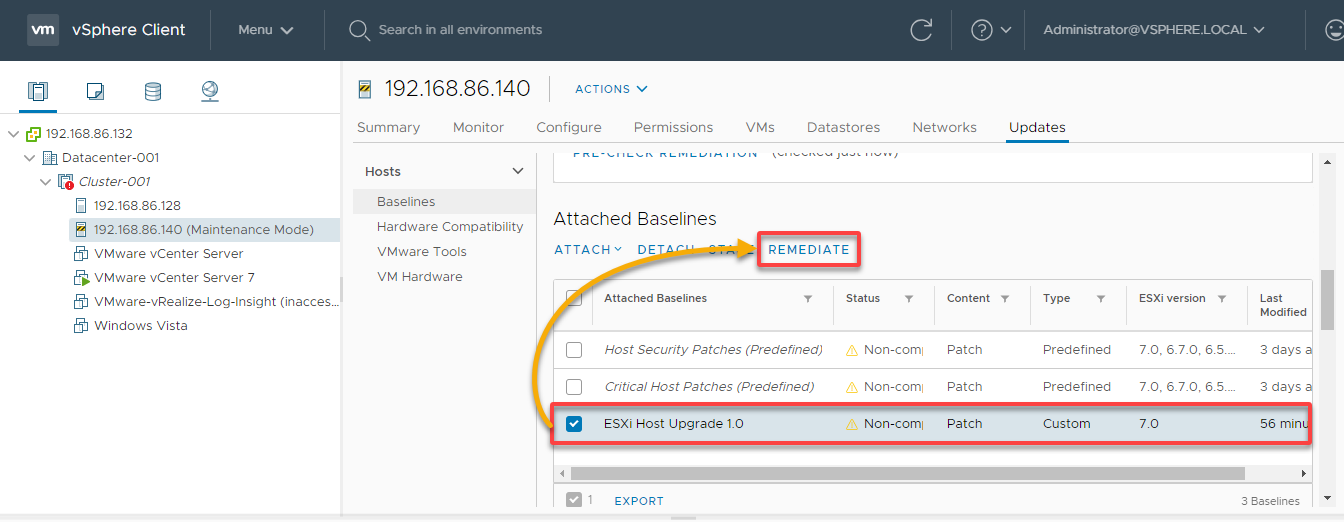The image size is (1344, 522).
Task: Click the Search in all environments field
Action: [460, 30]
